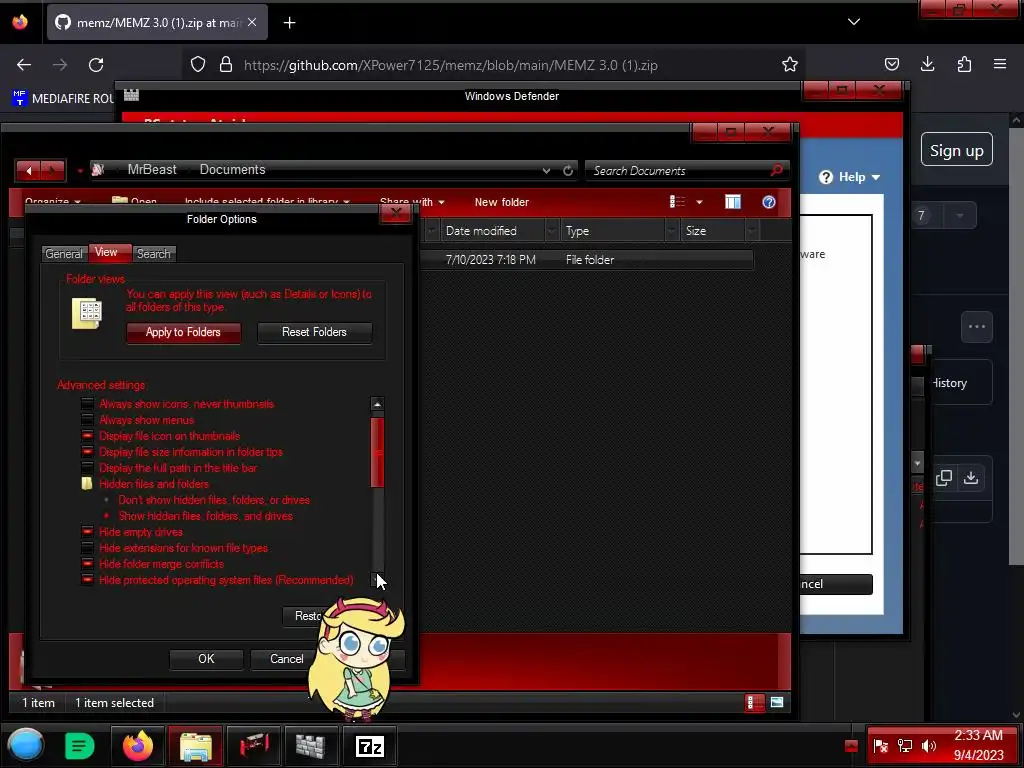Image resolution: width=1024 pixels, height=768 pixels.
Task: Click the Advanced settings scrollbar thumb
Action: coord(377,453)
